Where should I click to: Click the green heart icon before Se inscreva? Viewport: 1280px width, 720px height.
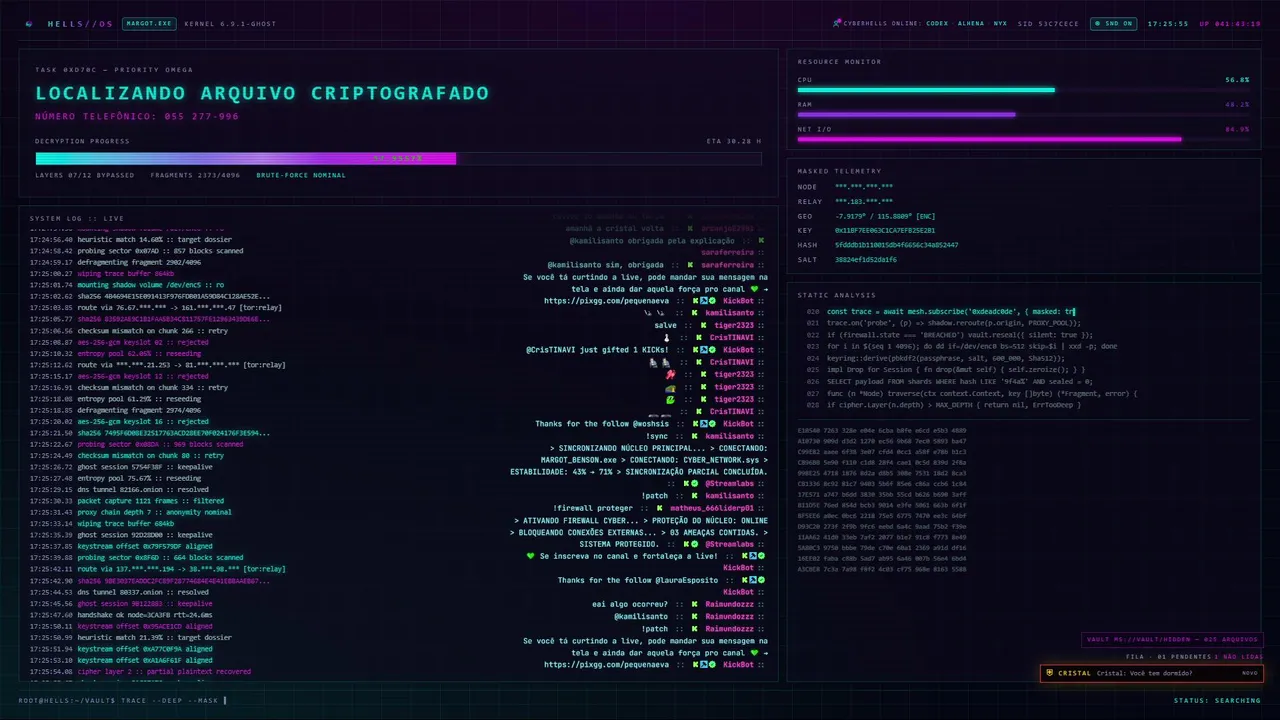click(531, 556)
